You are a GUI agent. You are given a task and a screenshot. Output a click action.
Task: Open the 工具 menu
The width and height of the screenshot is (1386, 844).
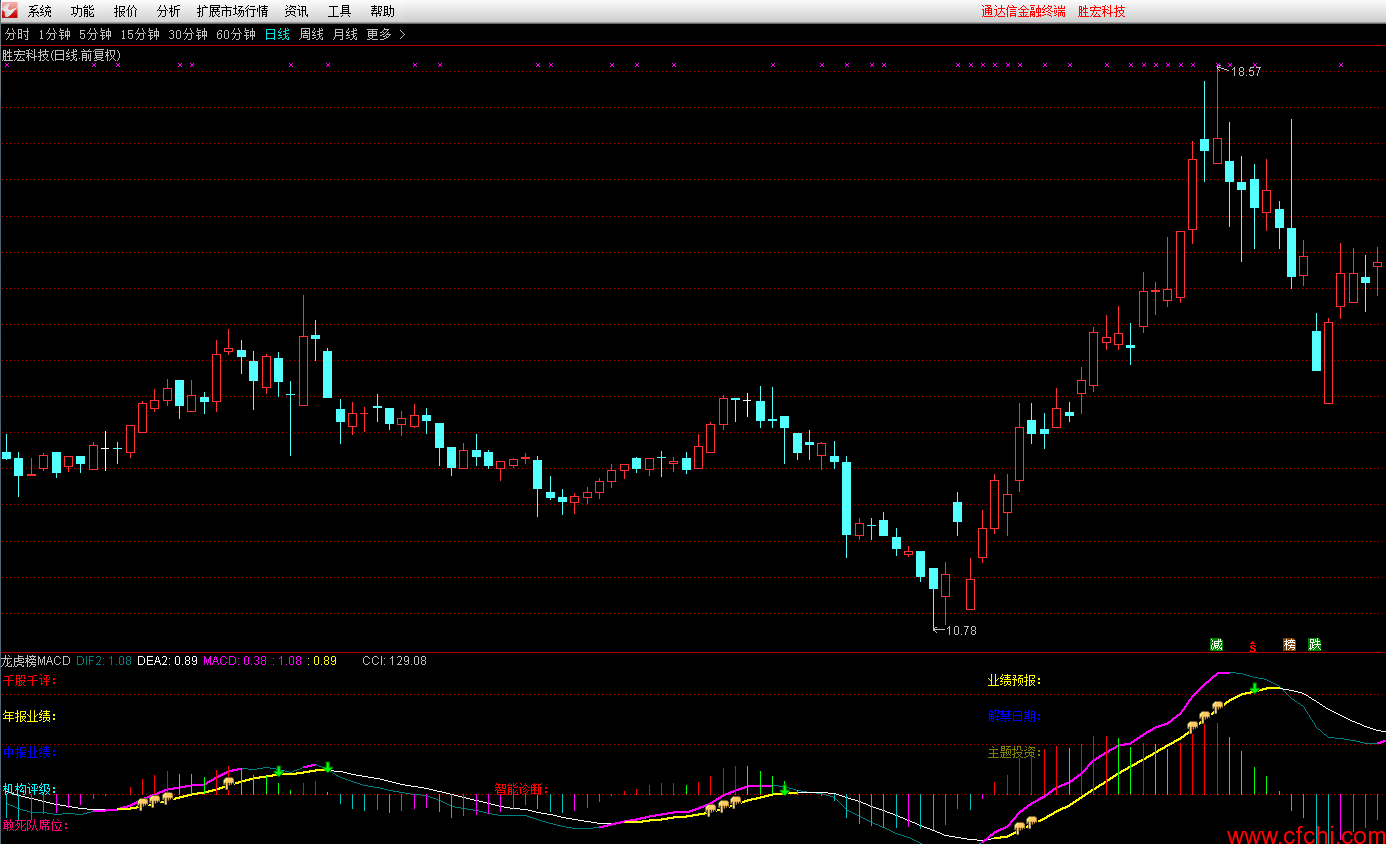click(x=340, y=12)
